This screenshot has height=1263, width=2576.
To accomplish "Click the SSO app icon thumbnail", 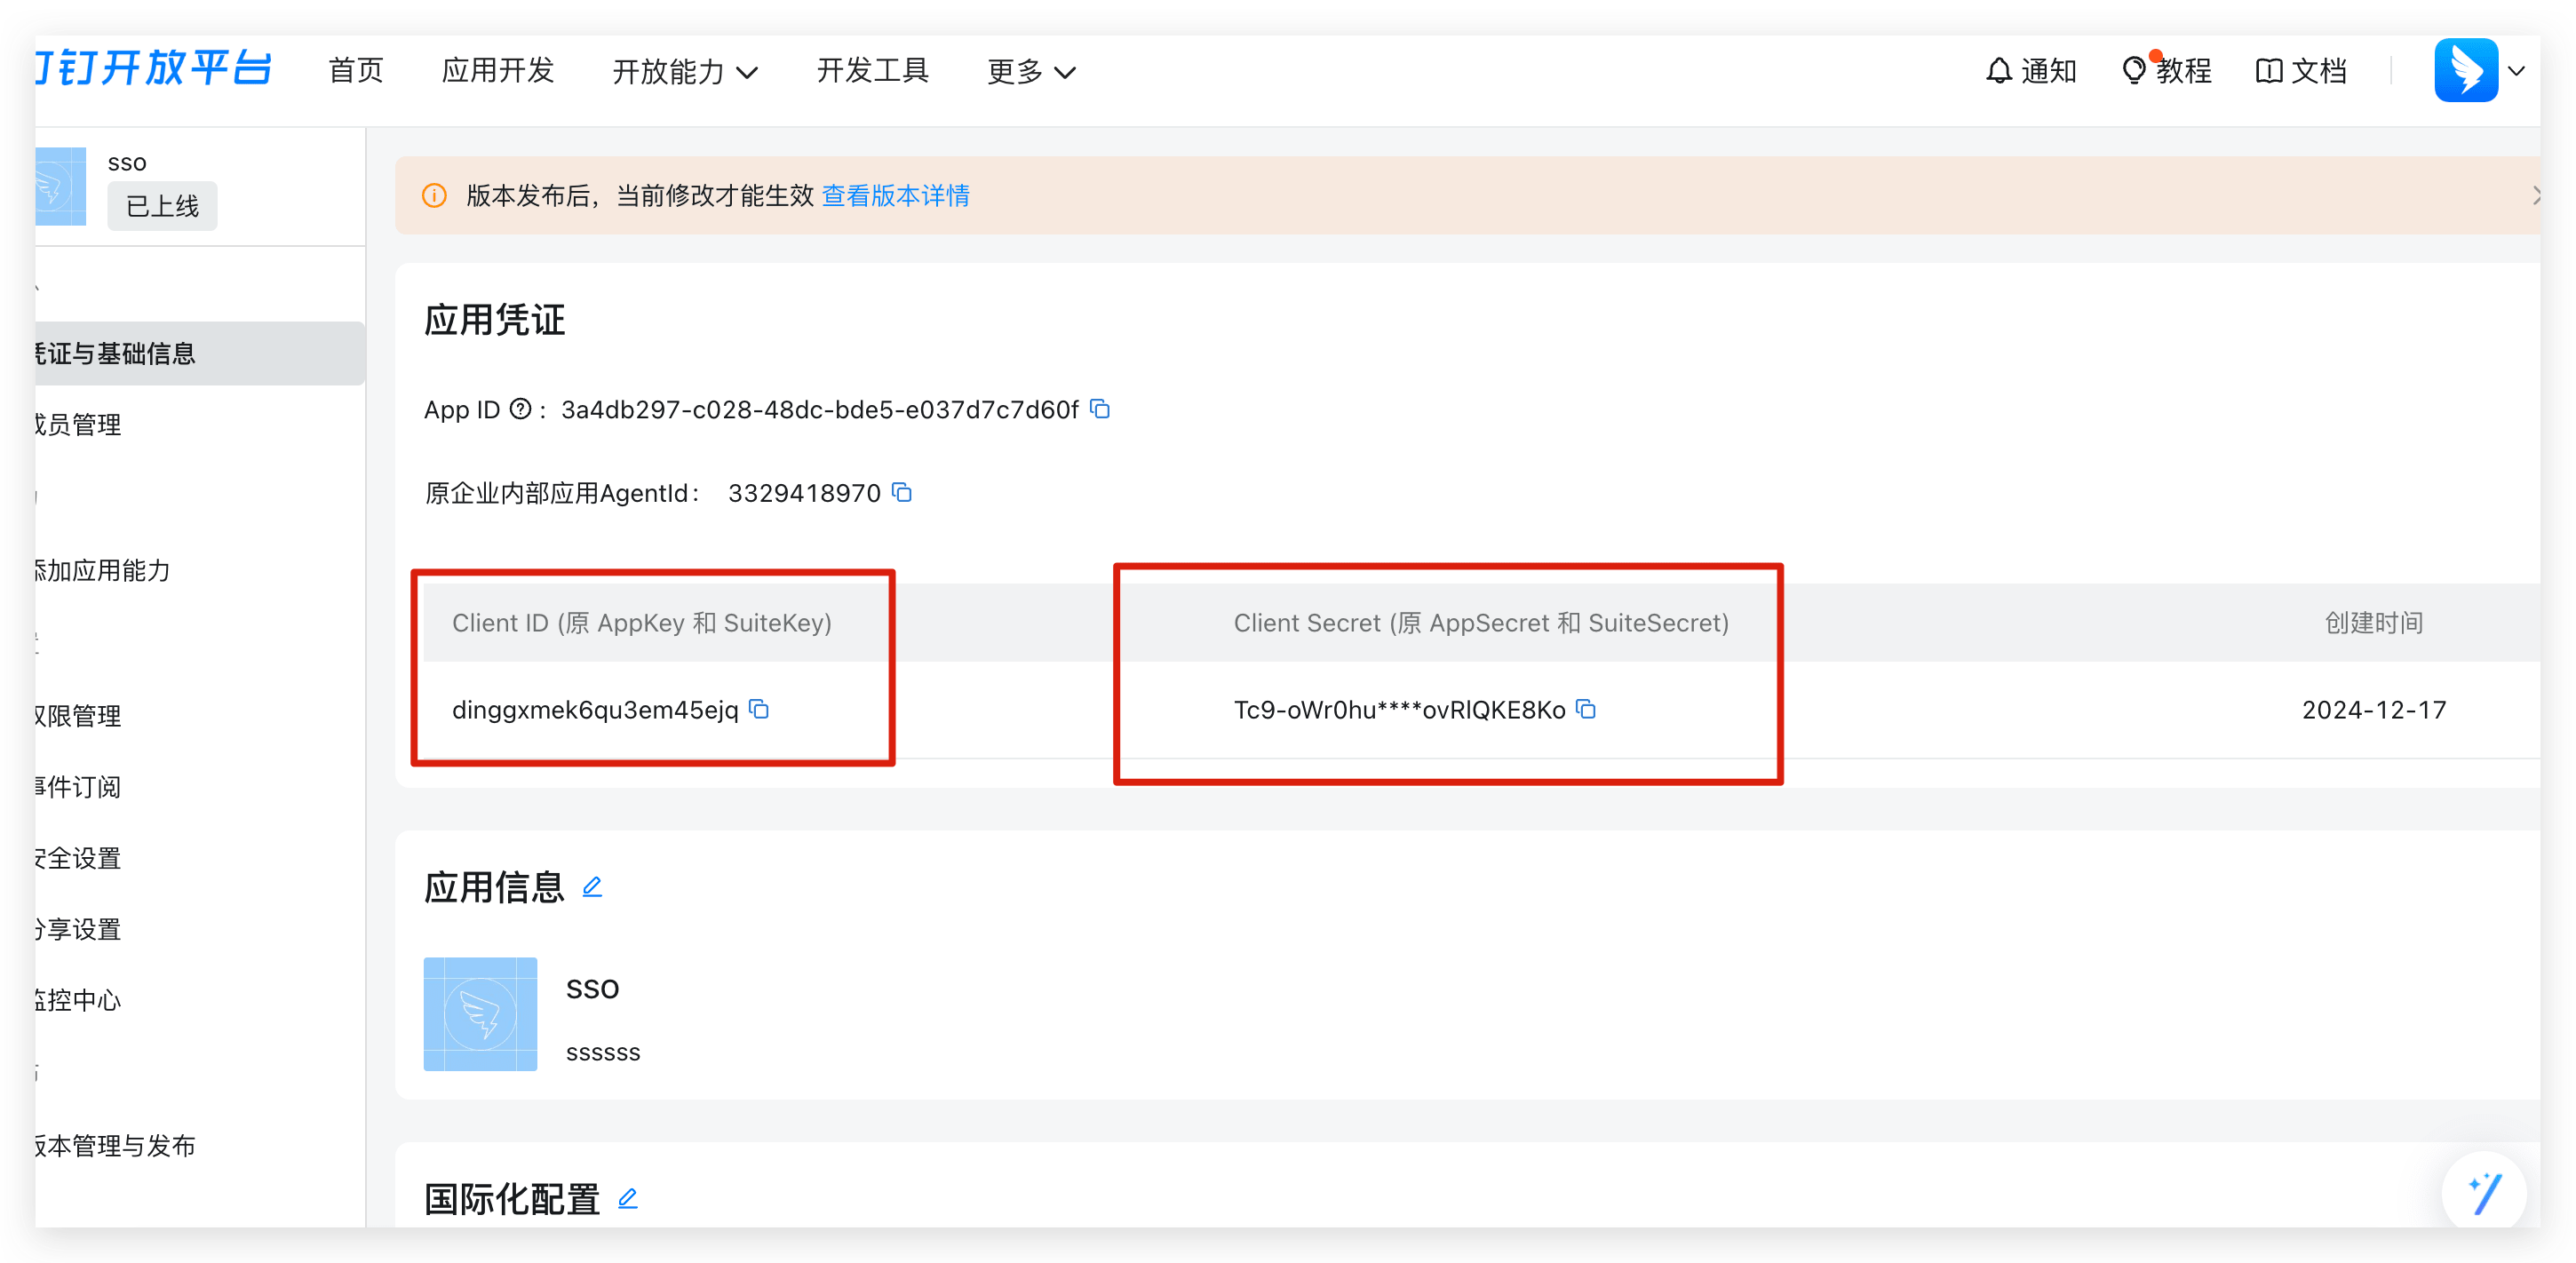I will pos(480,1014).
